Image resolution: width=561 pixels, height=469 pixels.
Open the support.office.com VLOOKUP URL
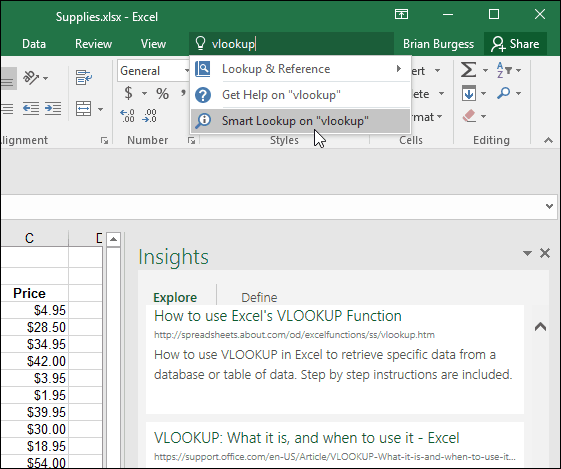[x=335, y=457]
